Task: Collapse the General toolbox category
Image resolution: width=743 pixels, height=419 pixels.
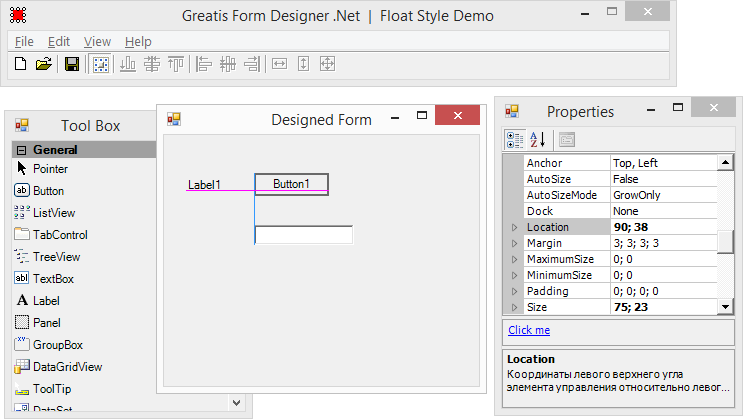Action: [x=20, y=150]
